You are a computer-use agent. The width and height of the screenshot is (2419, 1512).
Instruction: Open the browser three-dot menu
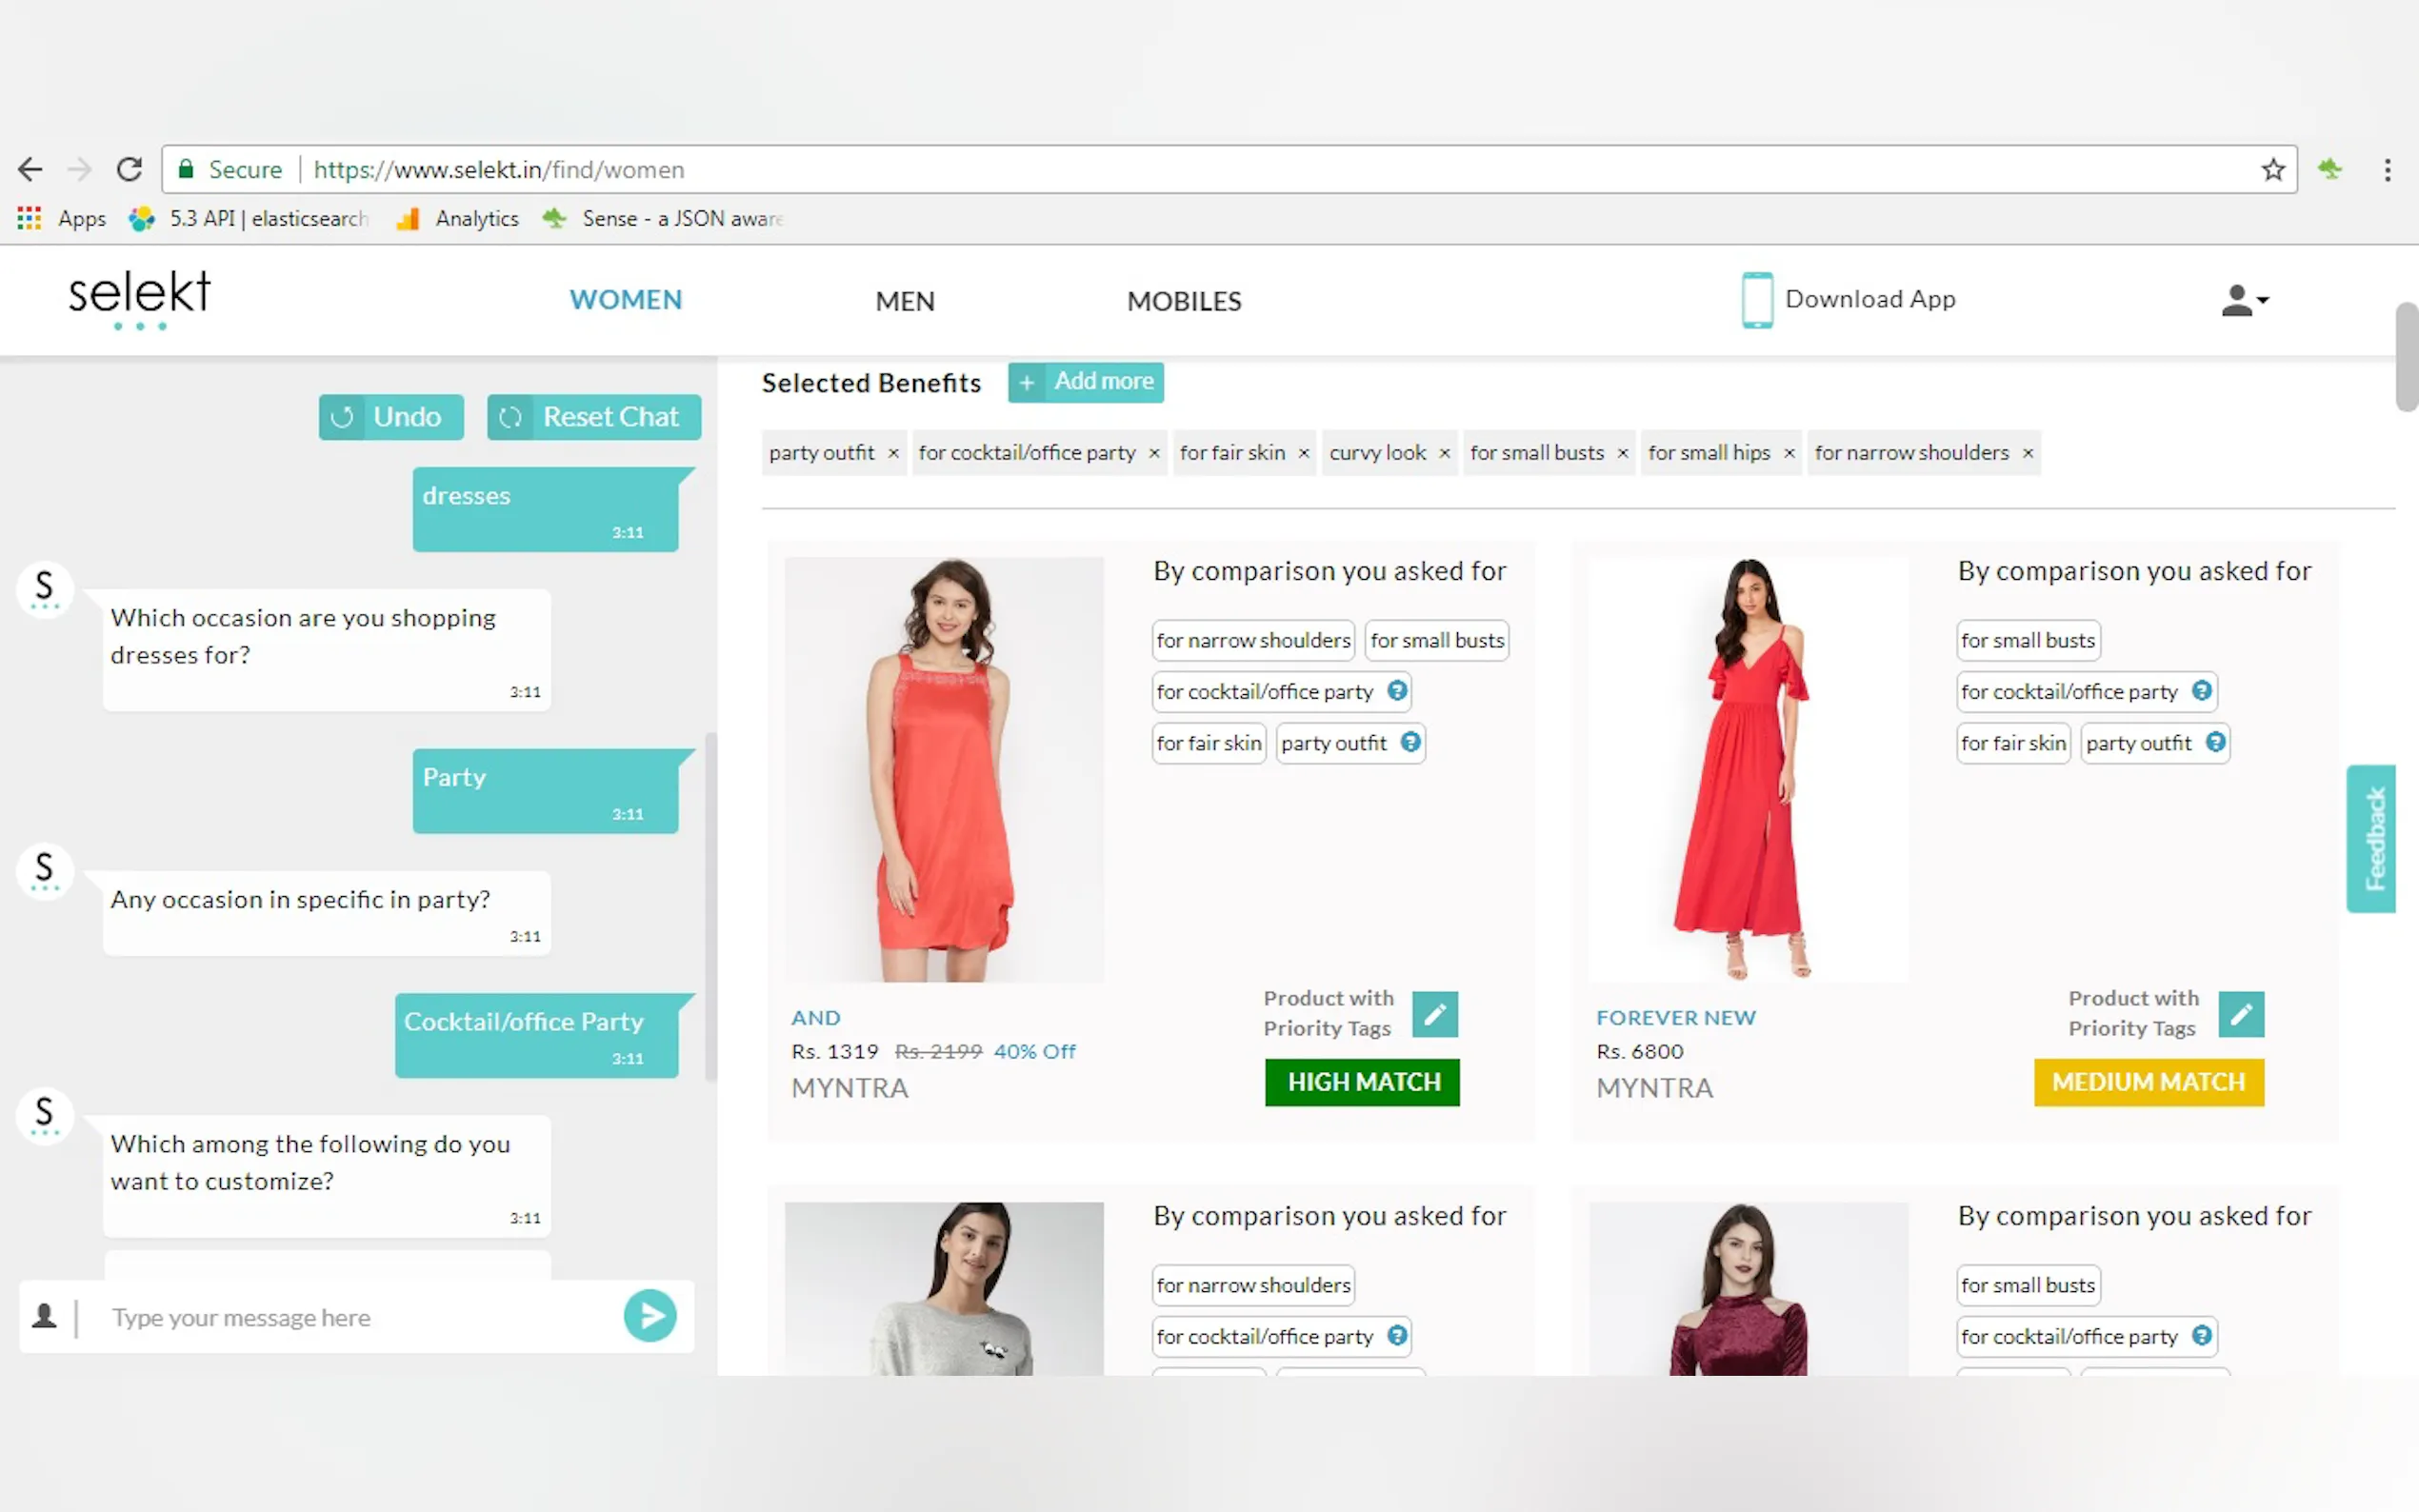click(x=2387, y=170)
